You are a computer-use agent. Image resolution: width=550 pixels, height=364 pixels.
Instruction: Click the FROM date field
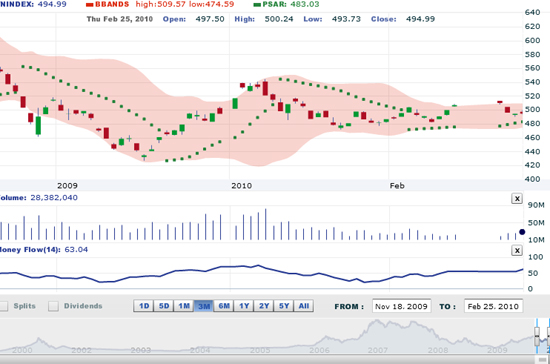pyautogui.click(x=401, y=306)
